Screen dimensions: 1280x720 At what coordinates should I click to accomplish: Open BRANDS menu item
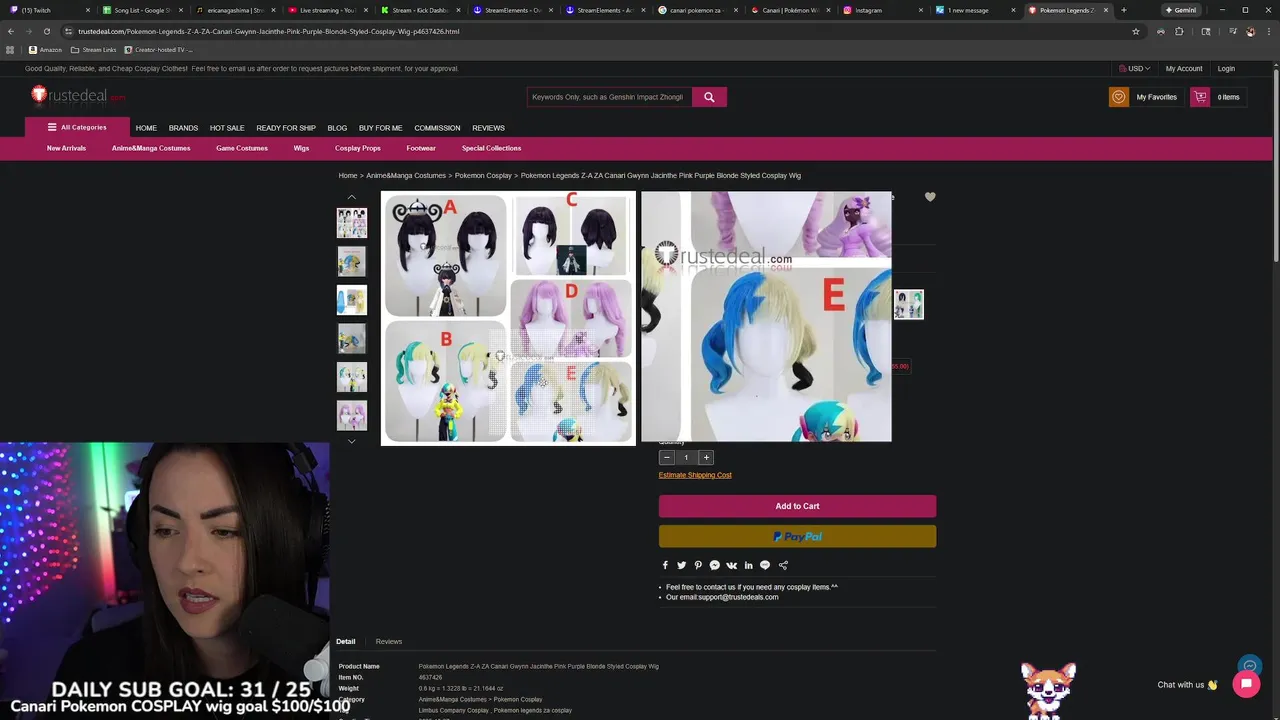tap(183, 128)
